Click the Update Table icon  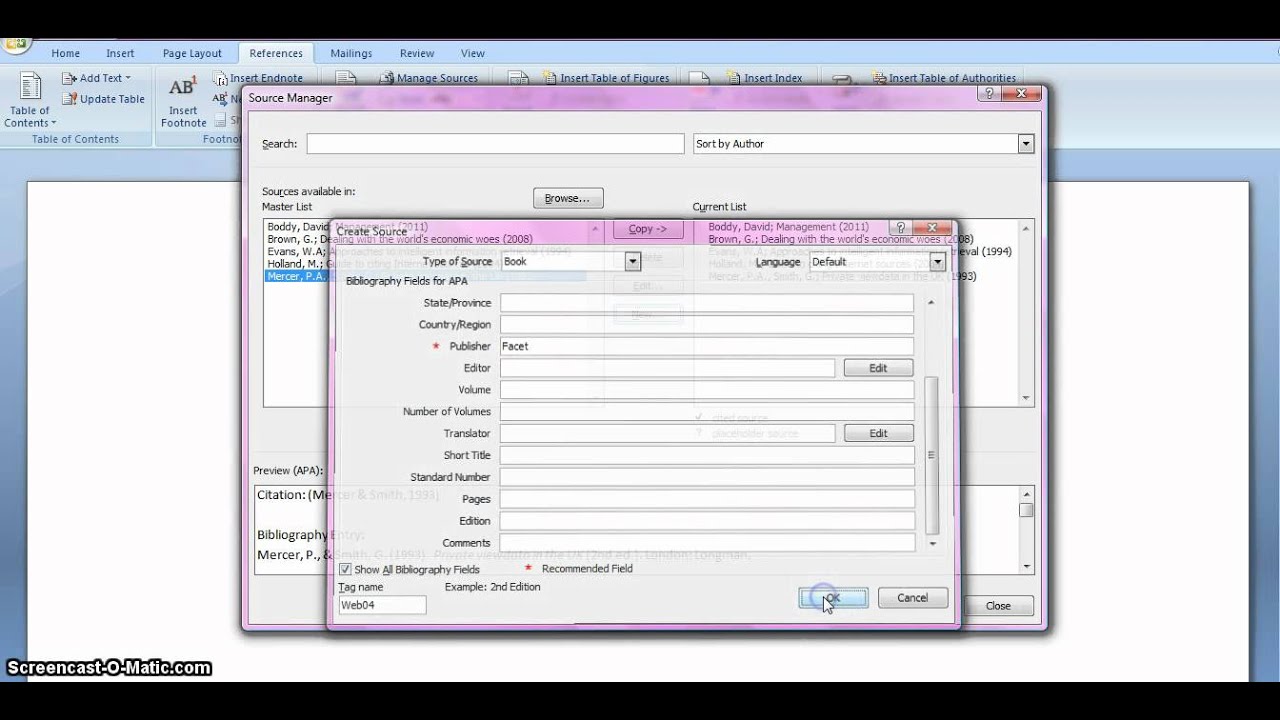pyautogui.click(x=70, y=99)
